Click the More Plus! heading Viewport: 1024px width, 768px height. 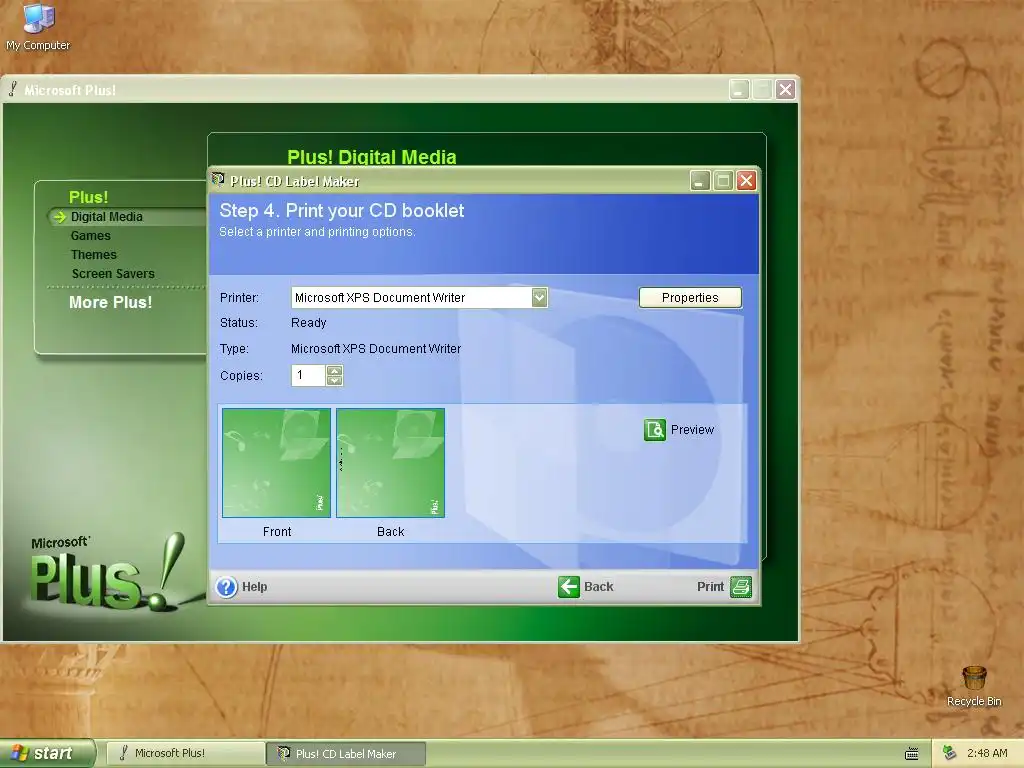click(110, 302)
